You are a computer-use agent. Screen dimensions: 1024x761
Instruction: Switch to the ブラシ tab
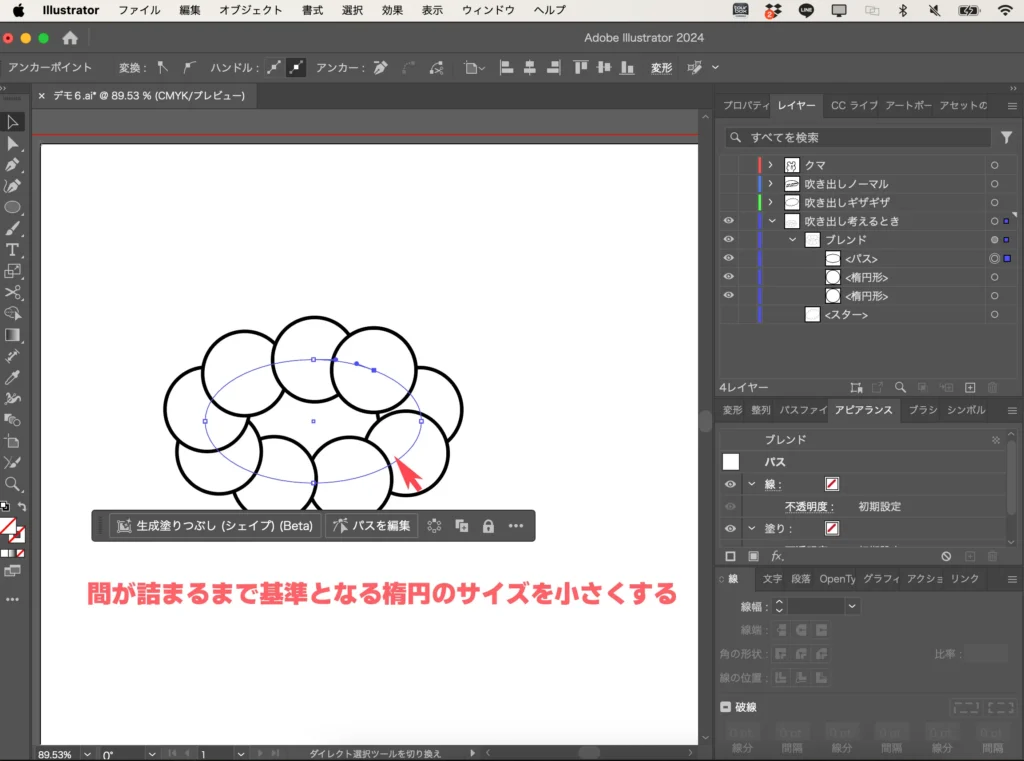click(x=922, y=410)
